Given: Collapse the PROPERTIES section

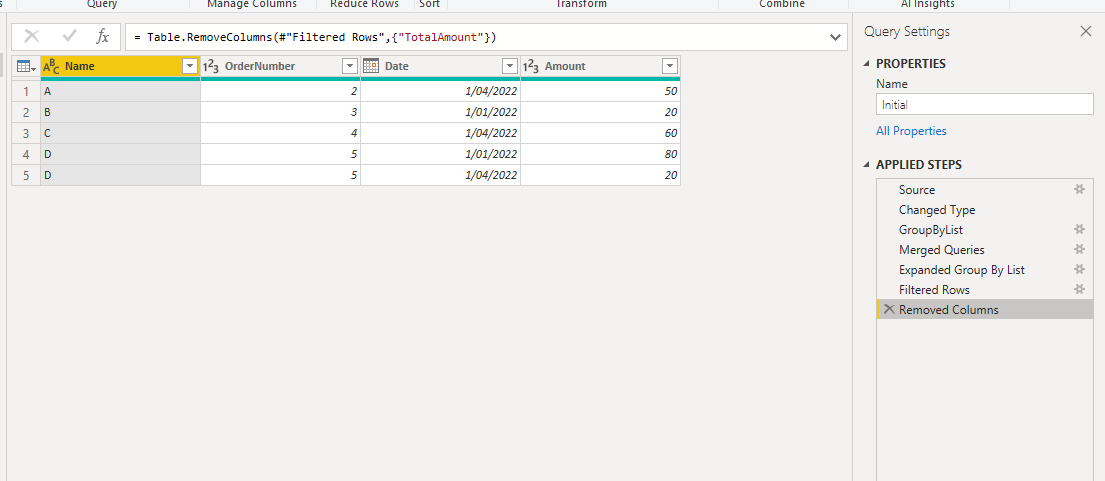Looking at the screenshot, I should click(x=867, y=64).
